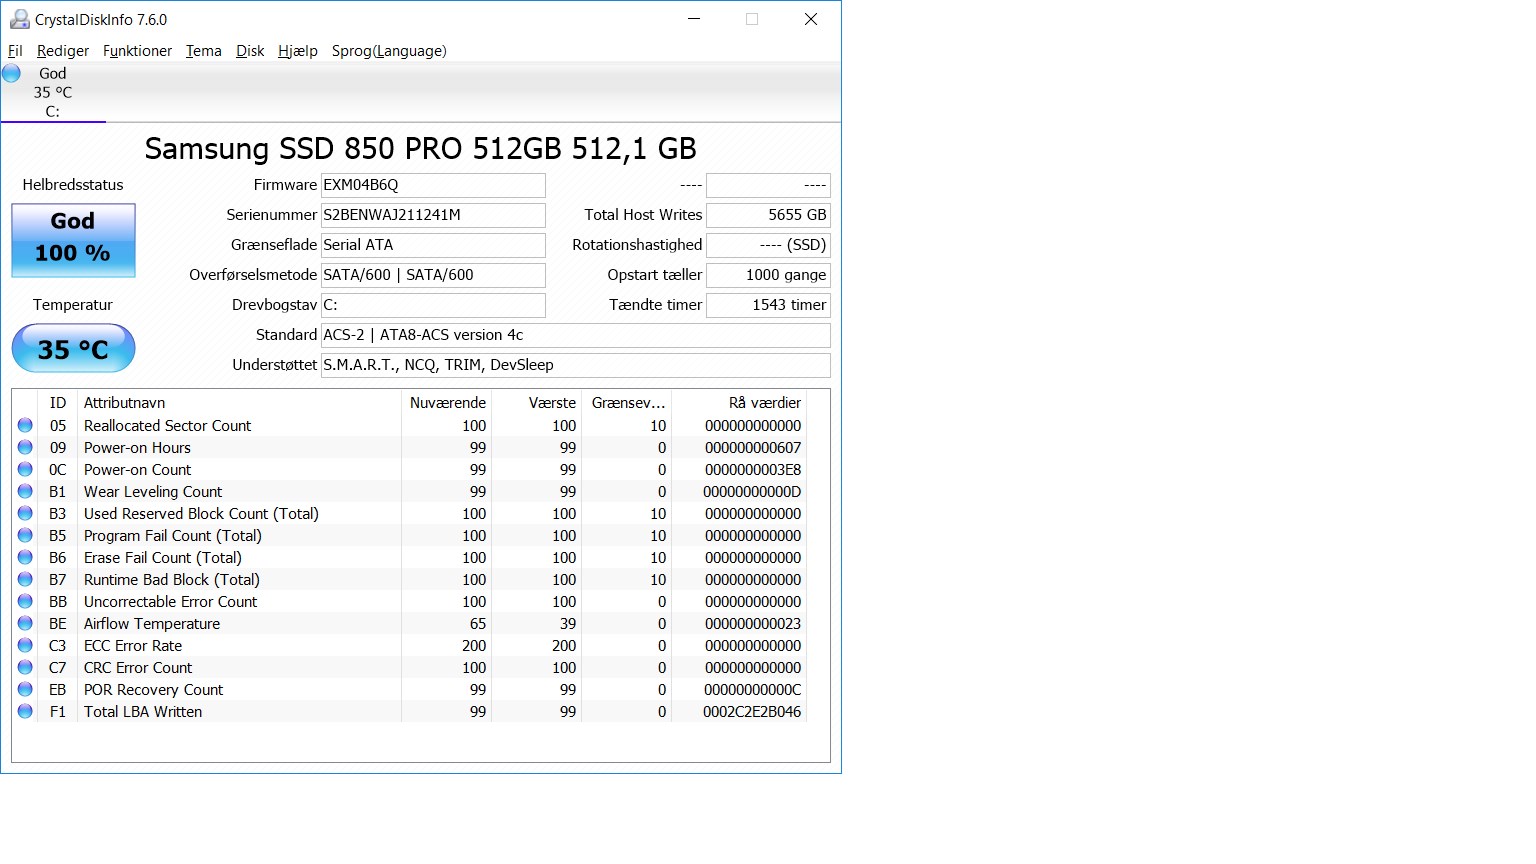Screen dimensions: 1536x864
Task: Click raw value 000000000023
Action: [753, 624]
